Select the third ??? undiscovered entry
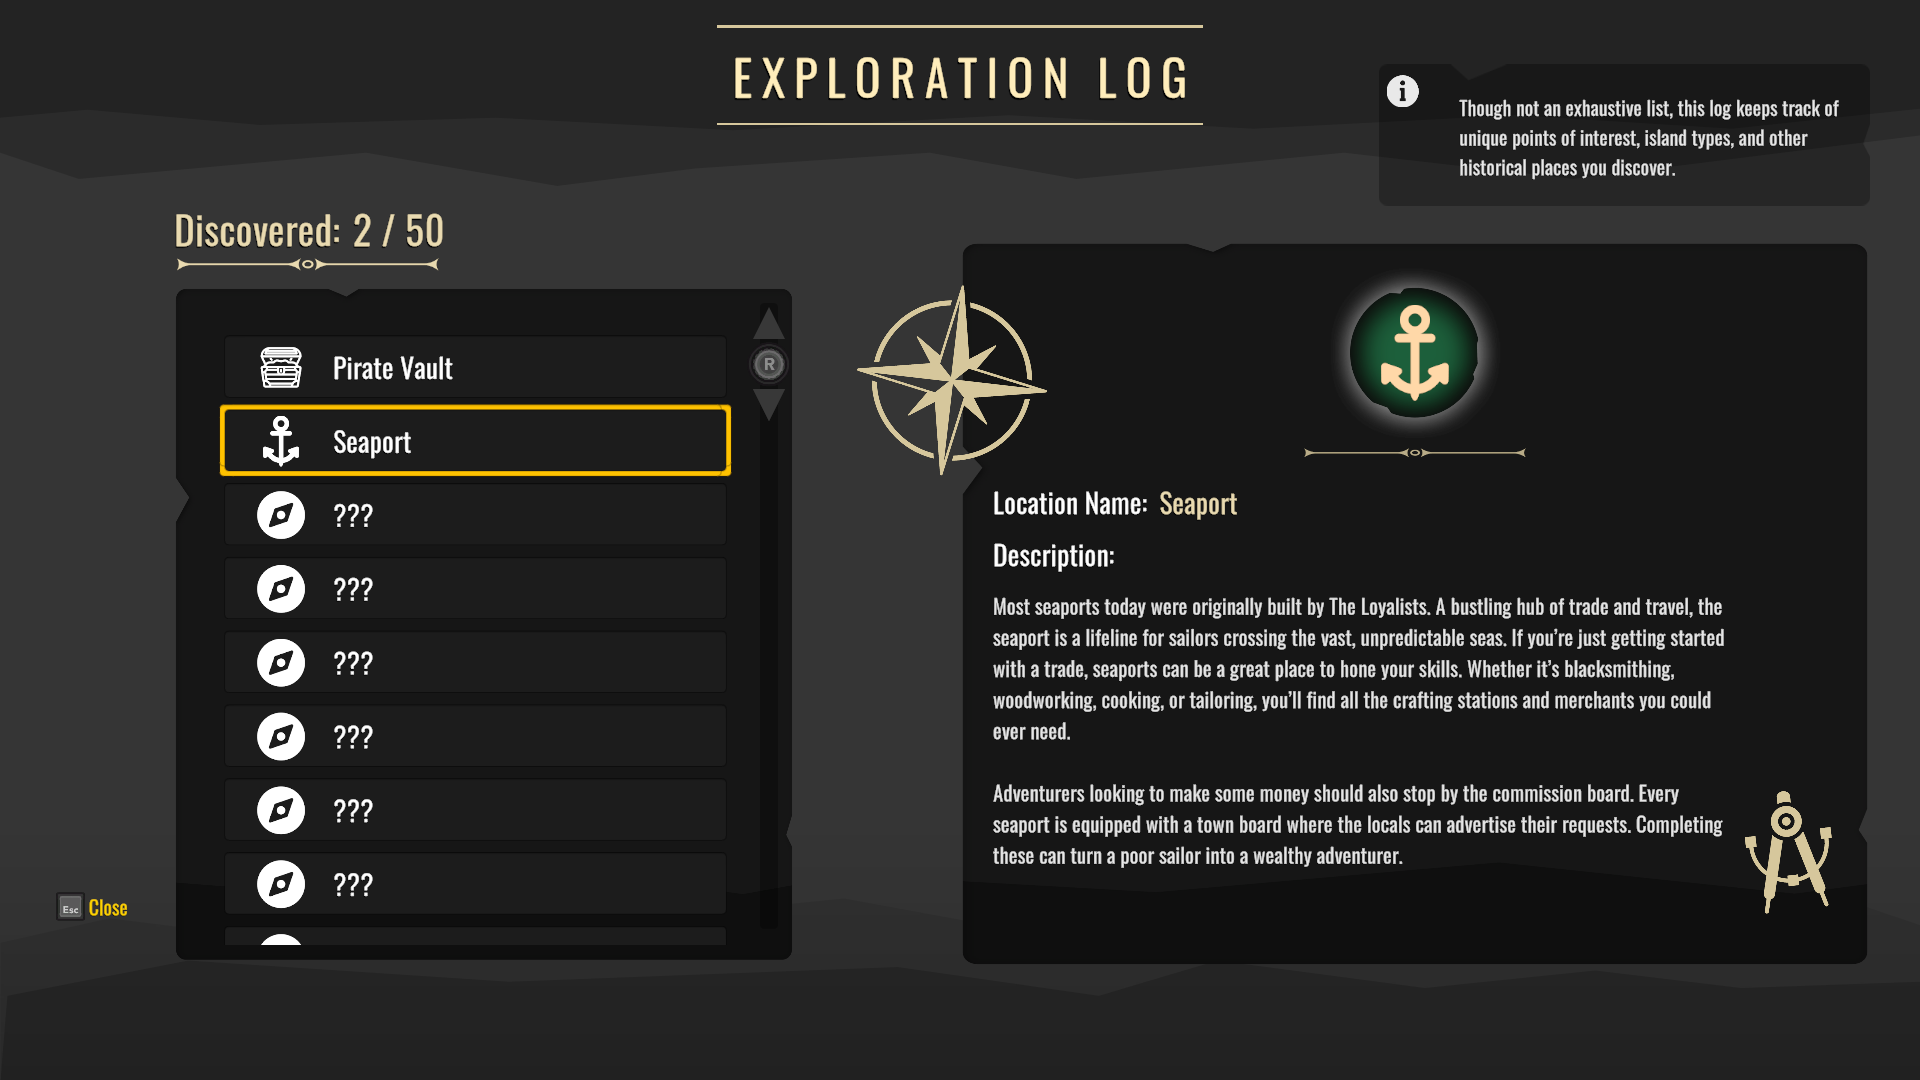 click(x=475, y=663)
